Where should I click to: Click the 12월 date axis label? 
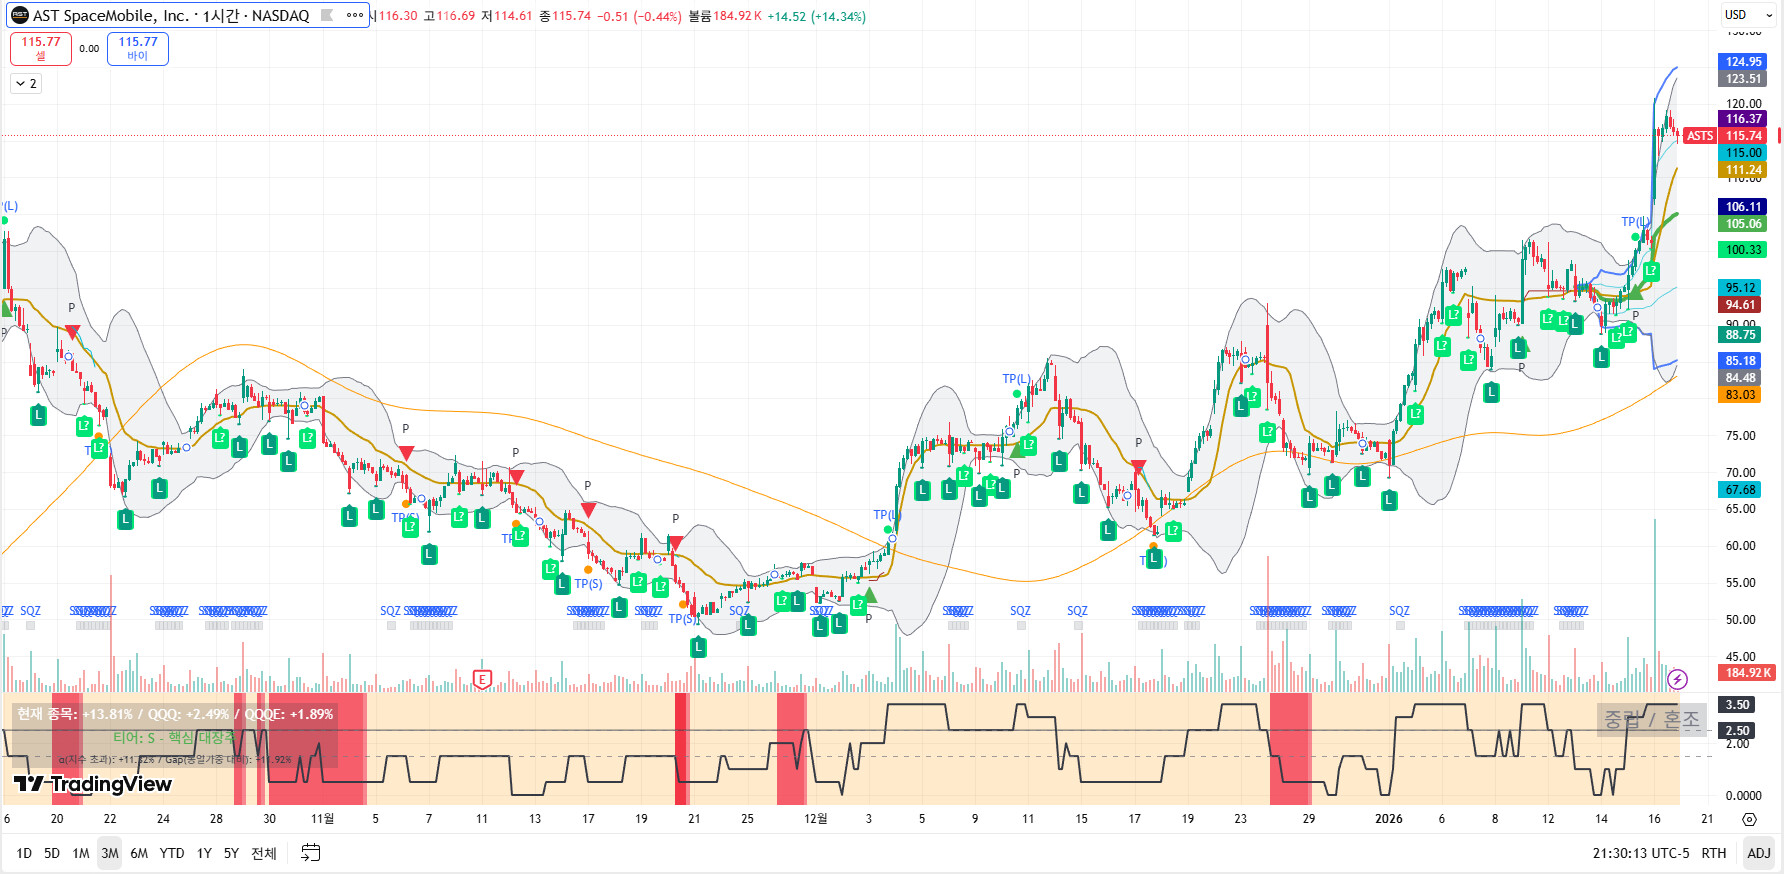point(816,819)
